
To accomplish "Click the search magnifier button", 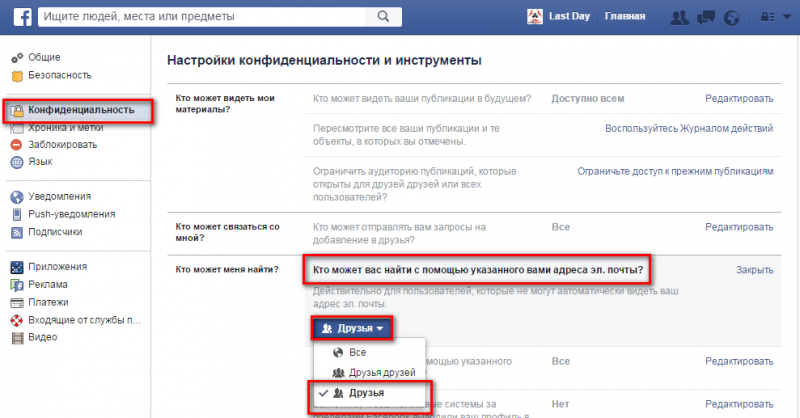I will pos(383,16).
